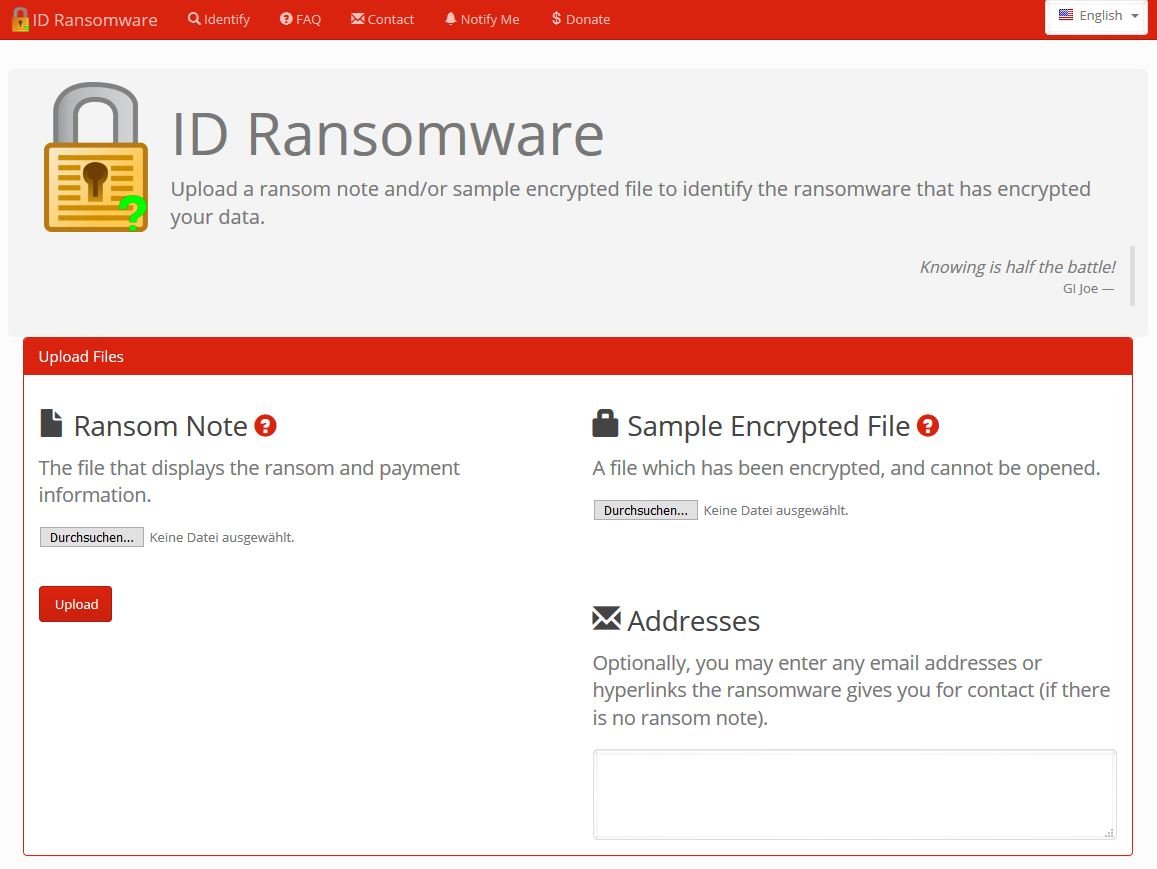Click the 'Knowing is half the battle!' quote
This screenshot has height=869, width=1157.
click(1017, 267)
